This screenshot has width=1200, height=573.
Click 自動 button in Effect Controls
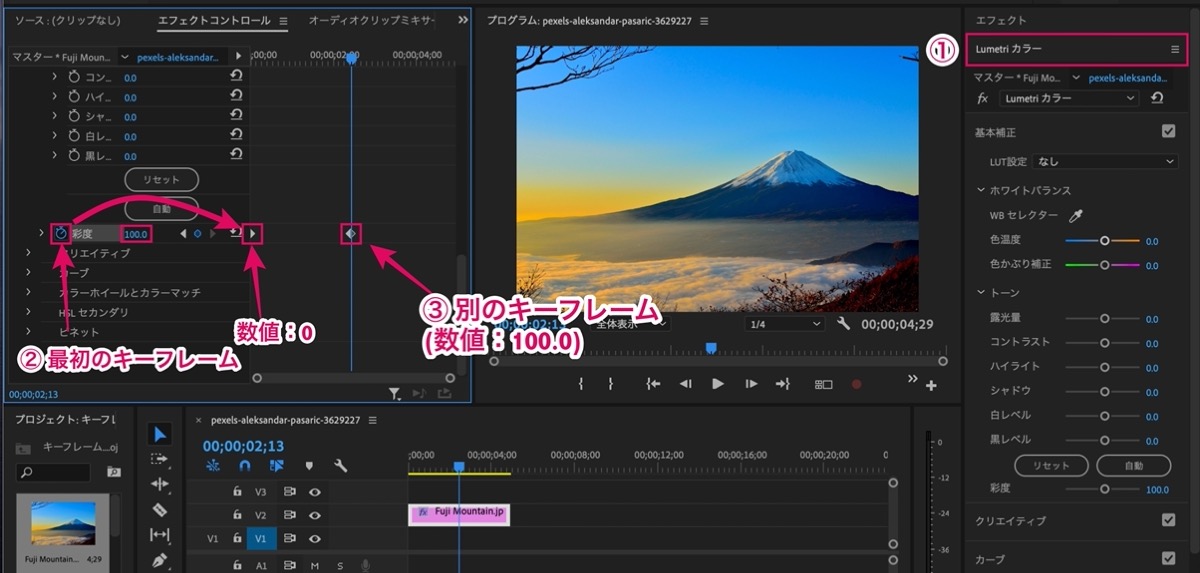coord(161,210)
